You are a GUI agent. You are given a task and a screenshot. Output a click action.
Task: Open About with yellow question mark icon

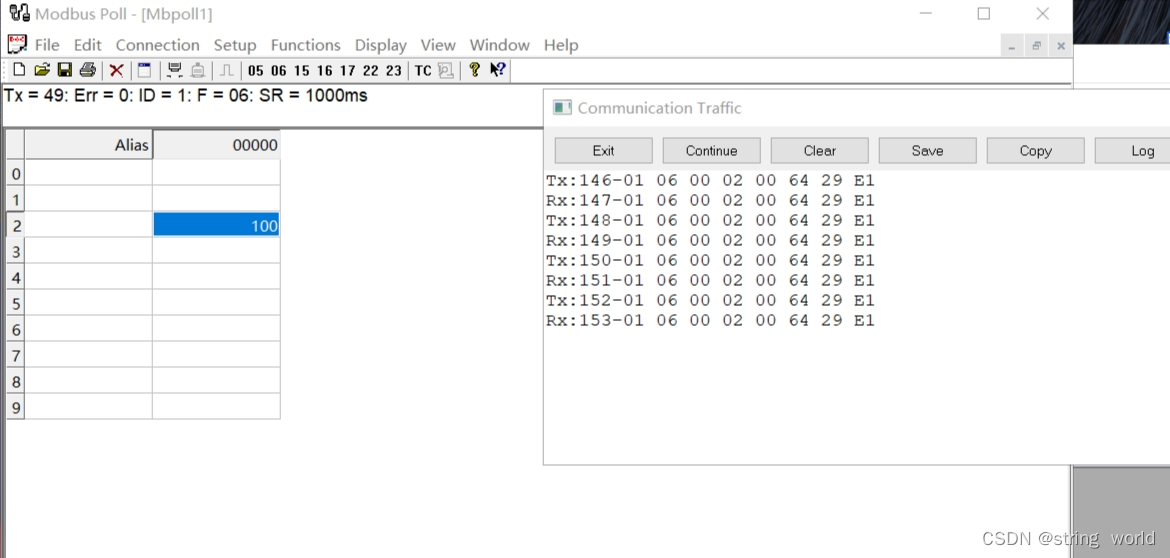coord(474,70)
